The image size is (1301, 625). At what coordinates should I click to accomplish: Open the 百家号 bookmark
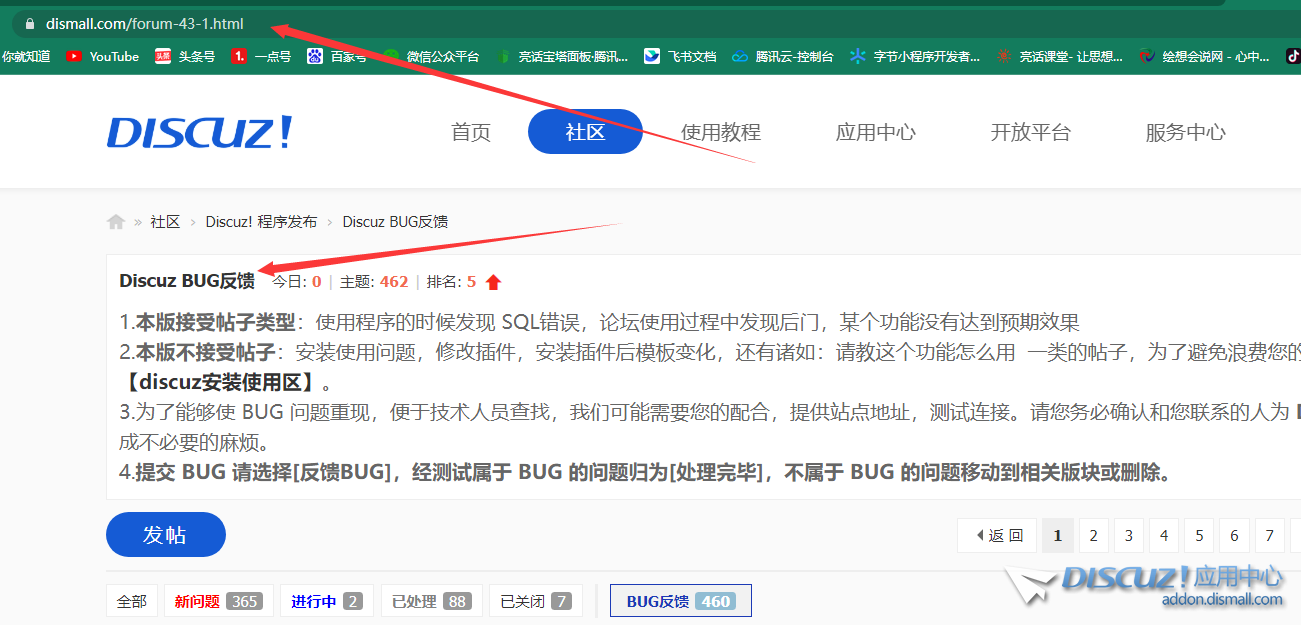coord(336,57)
